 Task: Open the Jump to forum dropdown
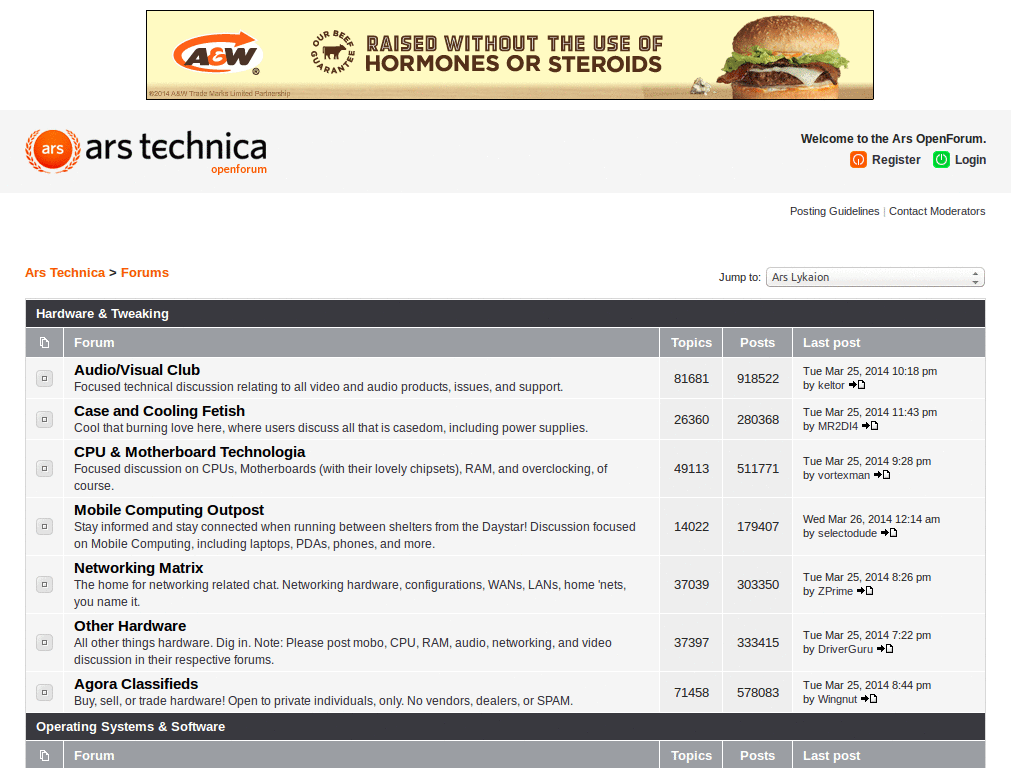[x=875, y=277]
